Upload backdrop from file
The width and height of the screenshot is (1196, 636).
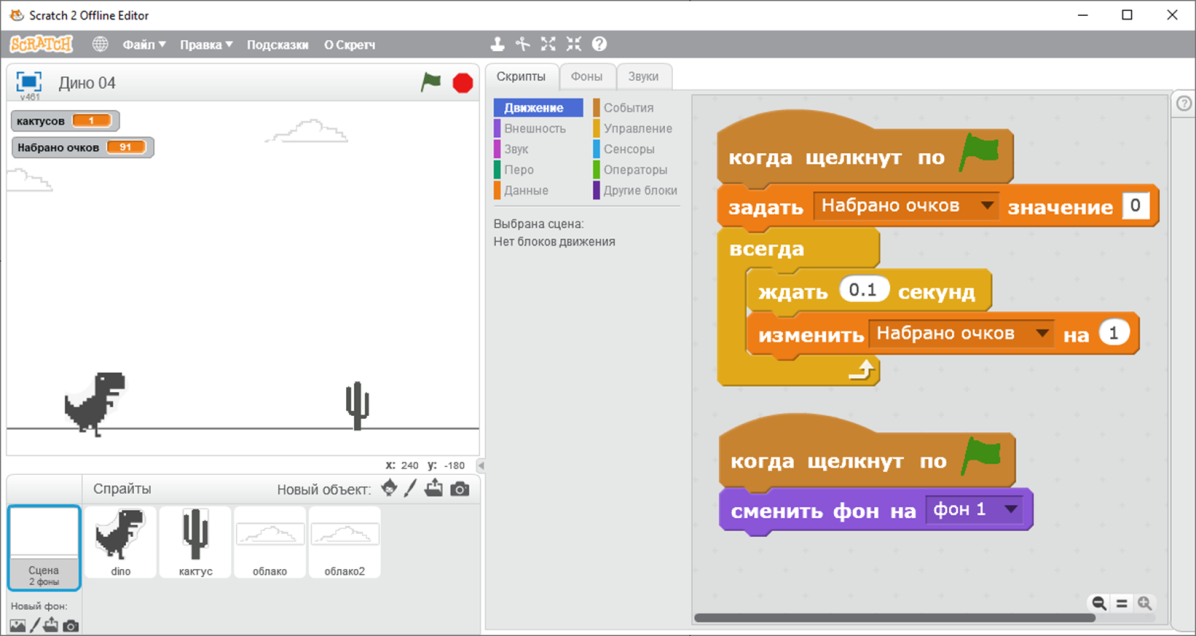[x=50, y=626]
